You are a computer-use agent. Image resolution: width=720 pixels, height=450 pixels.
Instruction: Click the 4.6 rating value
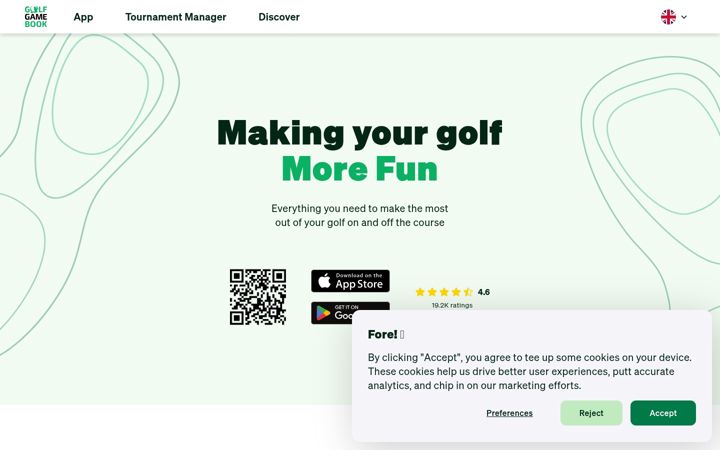pos(484,292)
